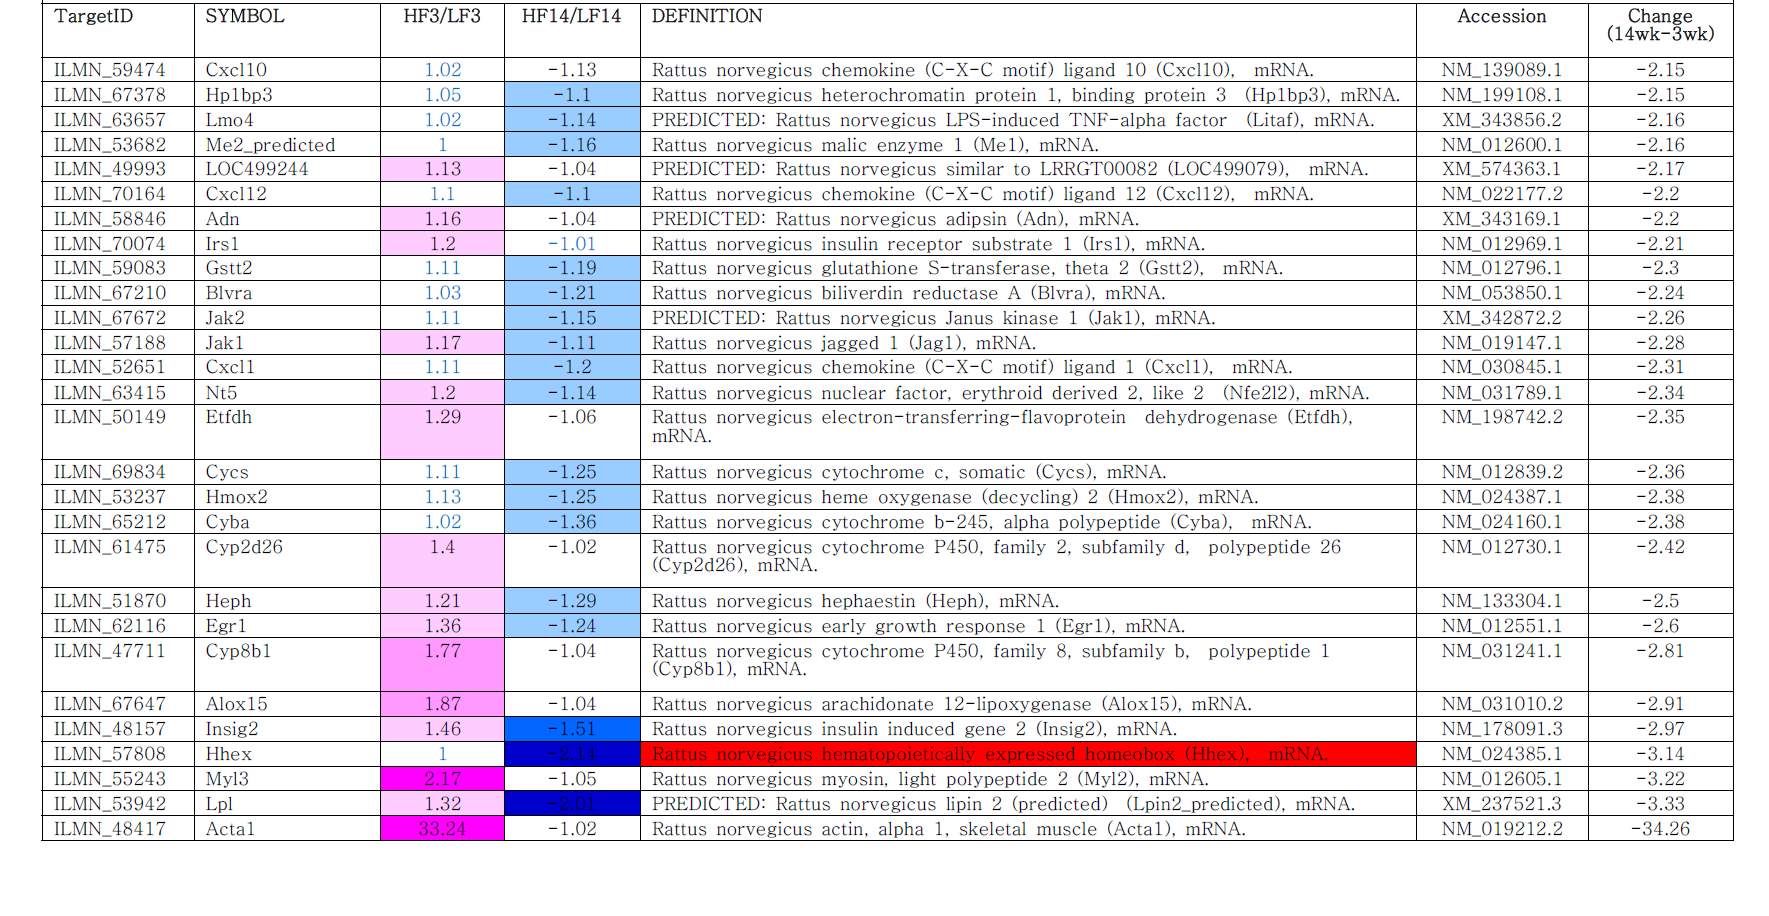This screenshot has height=916, width=1769.
Task: Click the Heph symbol cell
Action: coord(287,601)
